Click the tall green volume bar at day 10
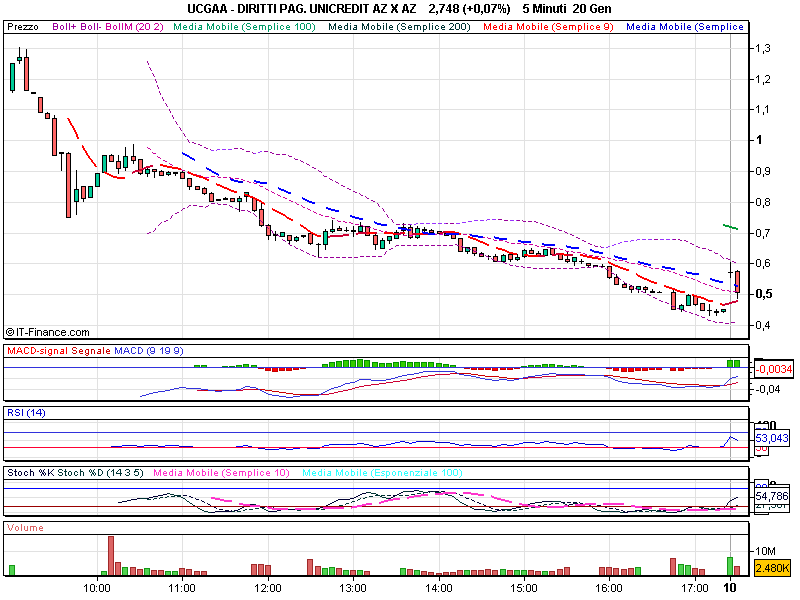800x600 pixels. coord(730,566)
